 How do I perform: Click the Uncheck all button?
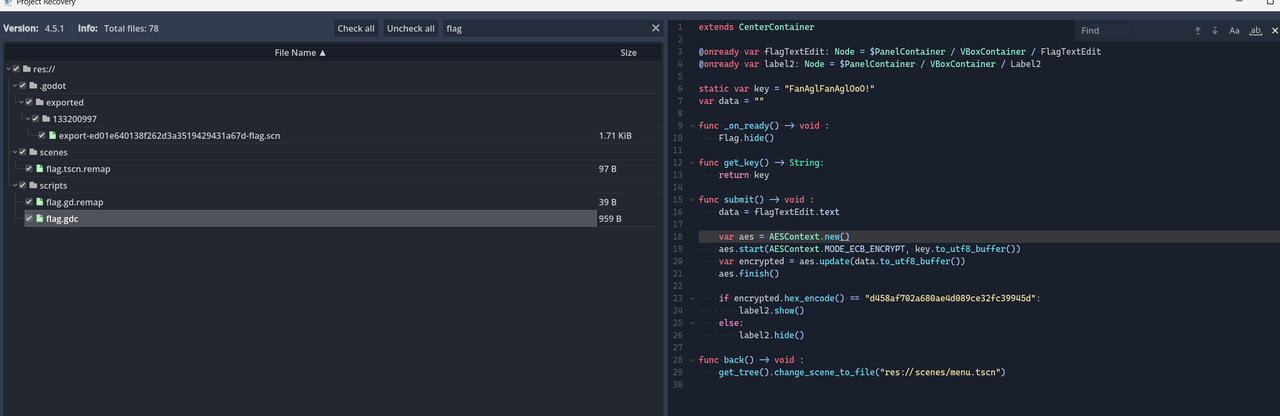[411, 28]
